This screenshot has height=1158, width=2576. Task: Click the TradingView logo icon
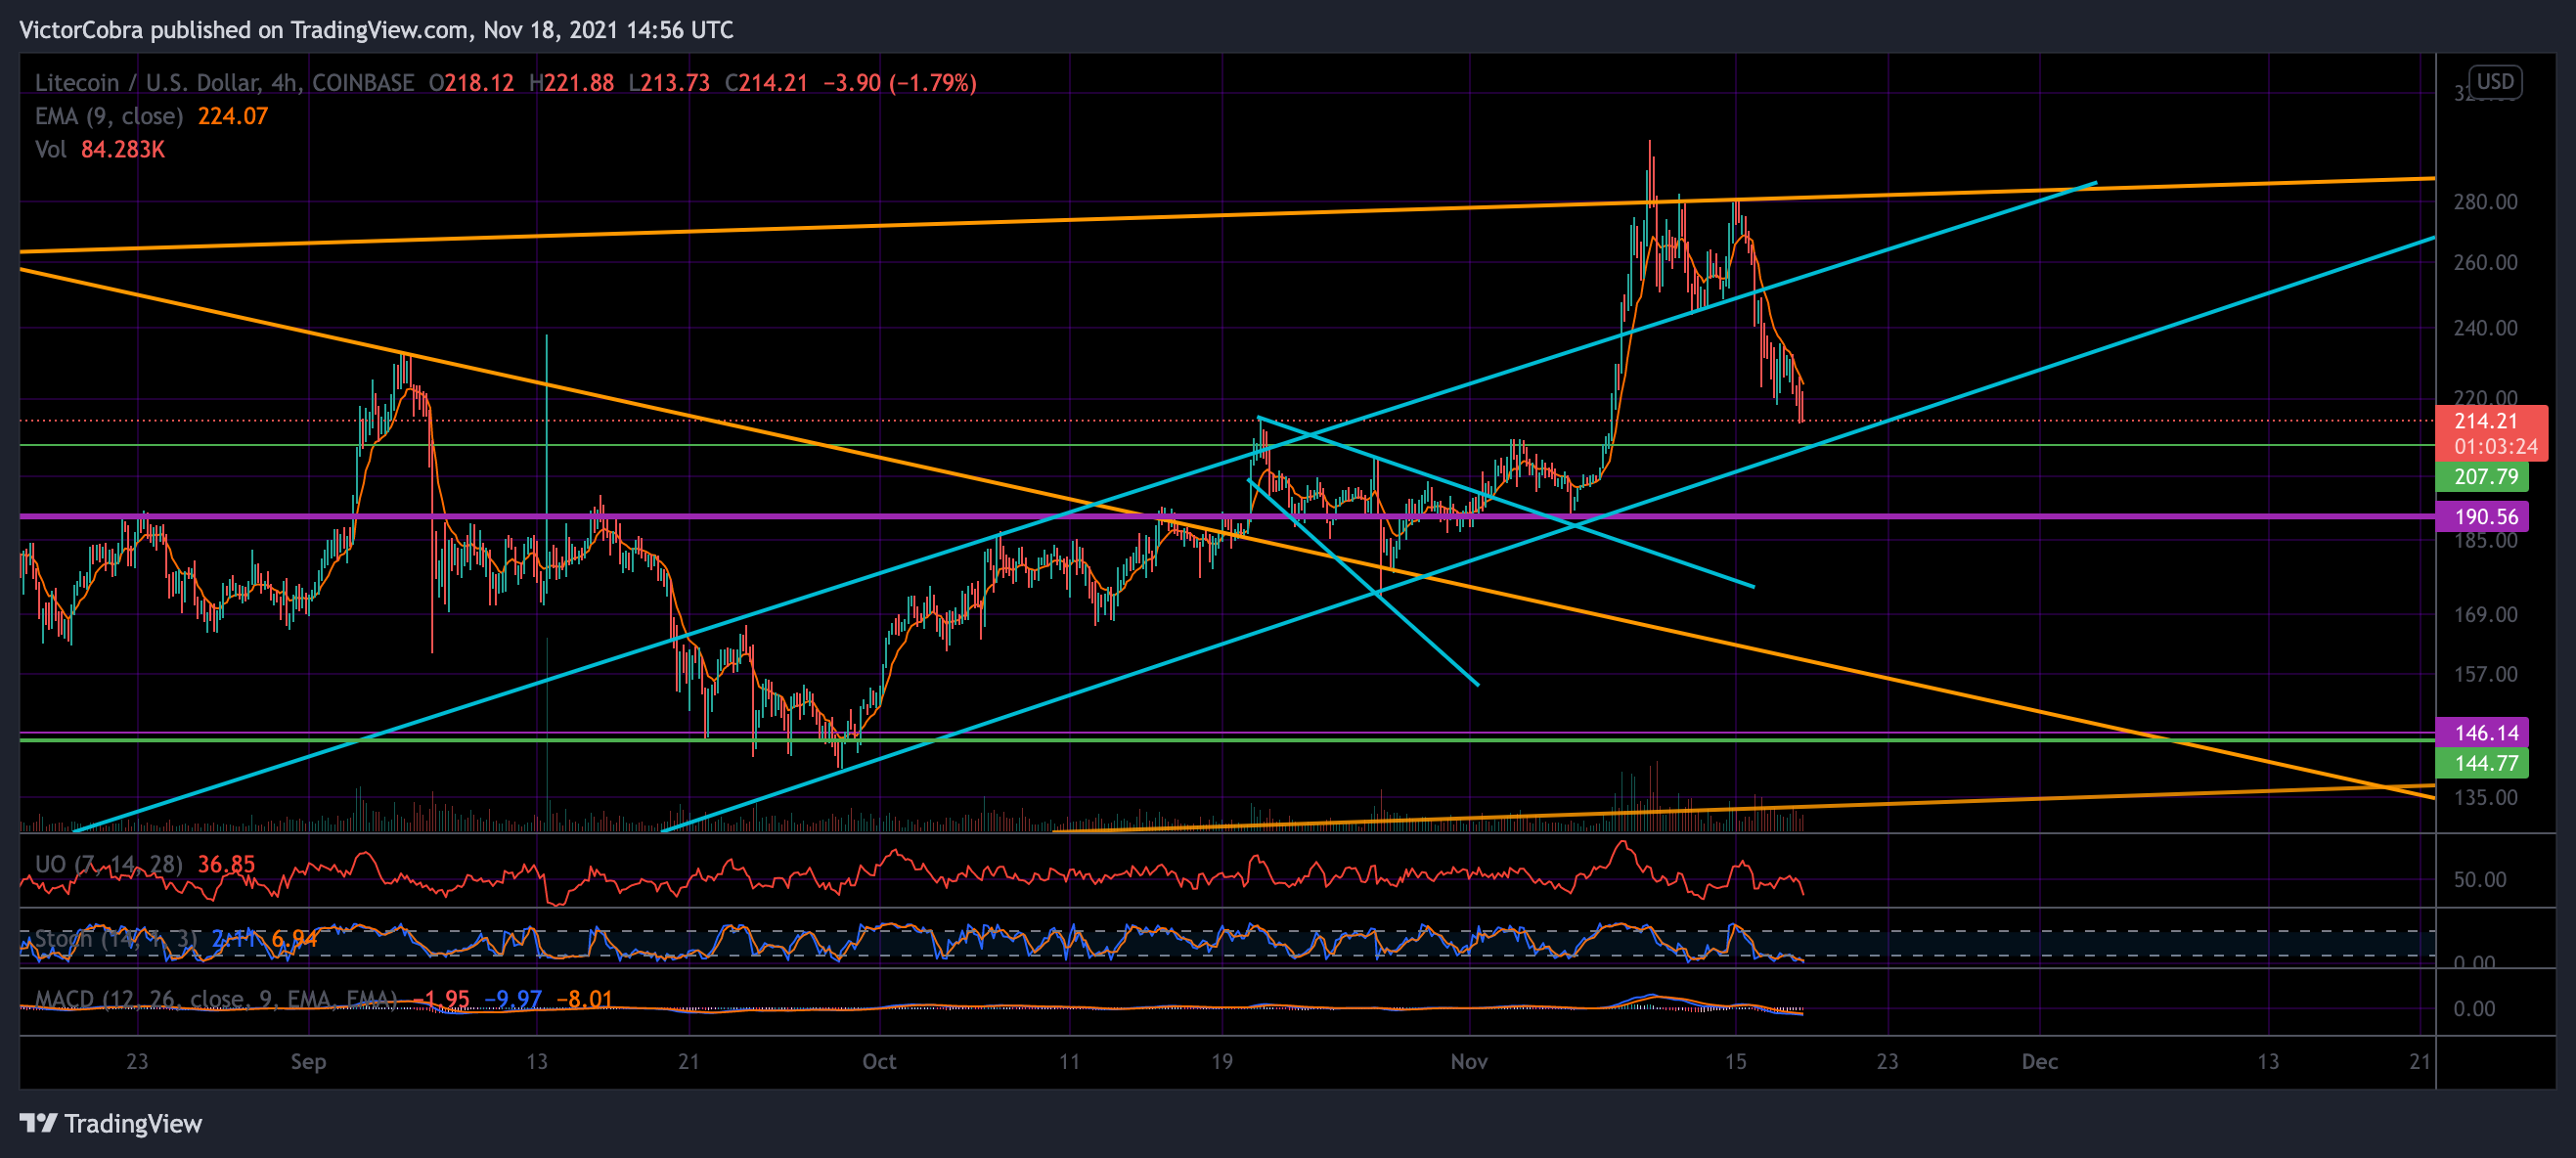coord(38,1123)
